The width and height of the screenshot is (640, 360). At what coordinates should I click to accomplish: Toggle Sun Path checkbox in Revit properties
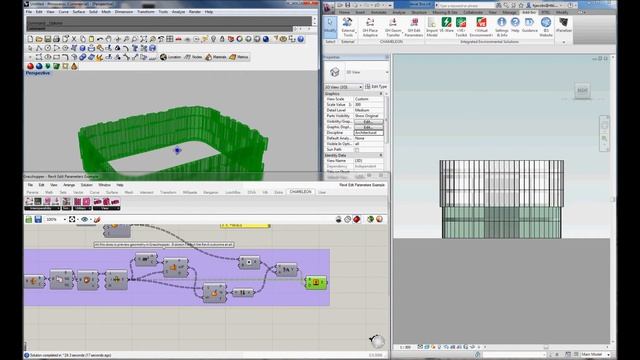pos(357,150)
